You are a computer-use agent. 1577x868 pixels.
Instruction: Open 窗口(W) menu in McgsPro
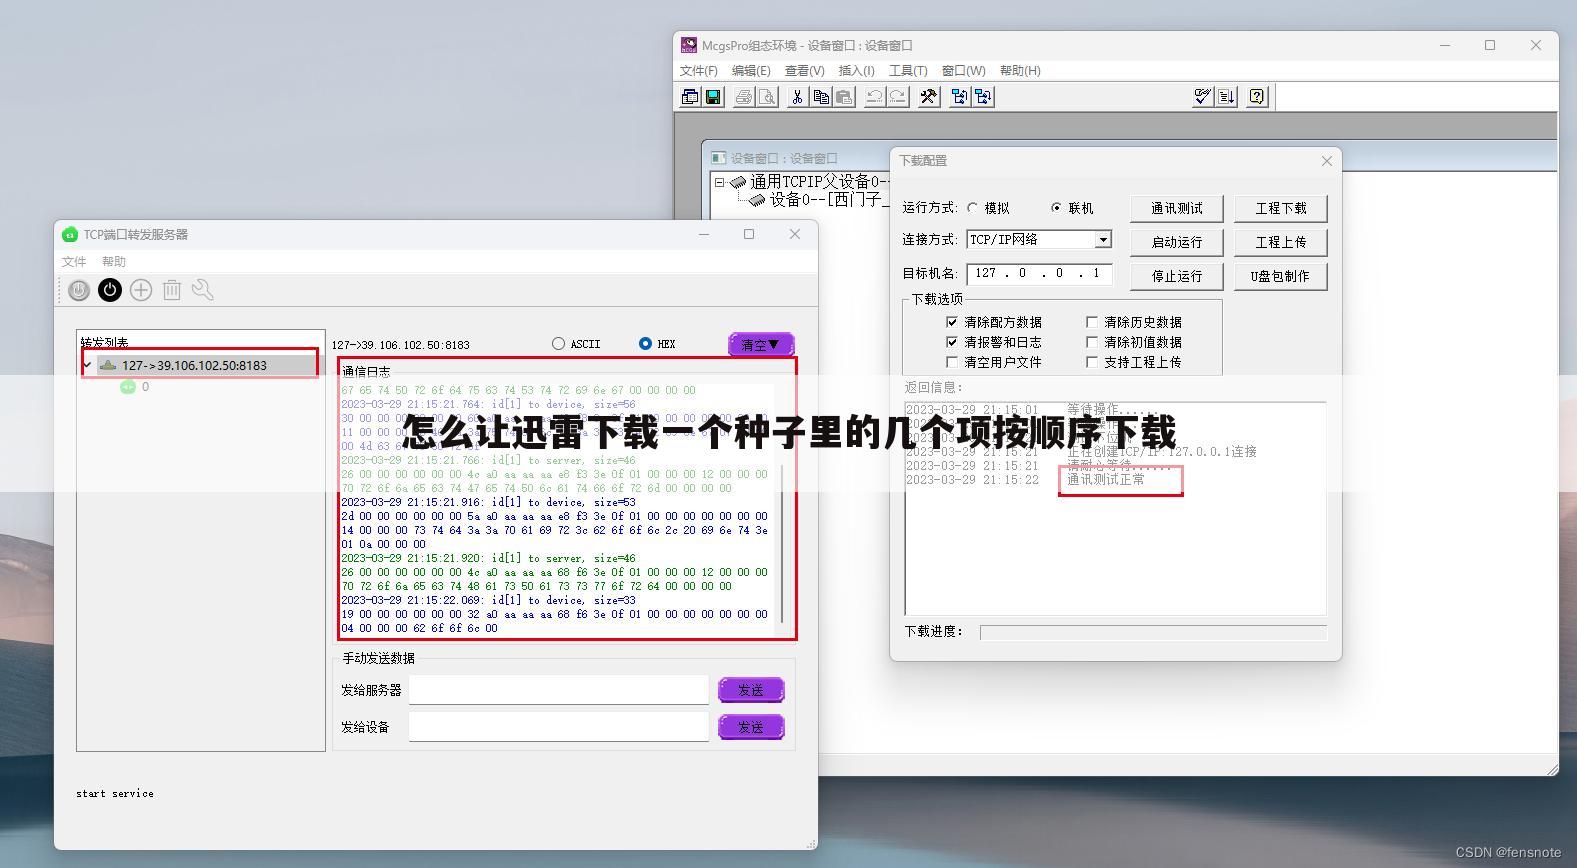(964, 71)
